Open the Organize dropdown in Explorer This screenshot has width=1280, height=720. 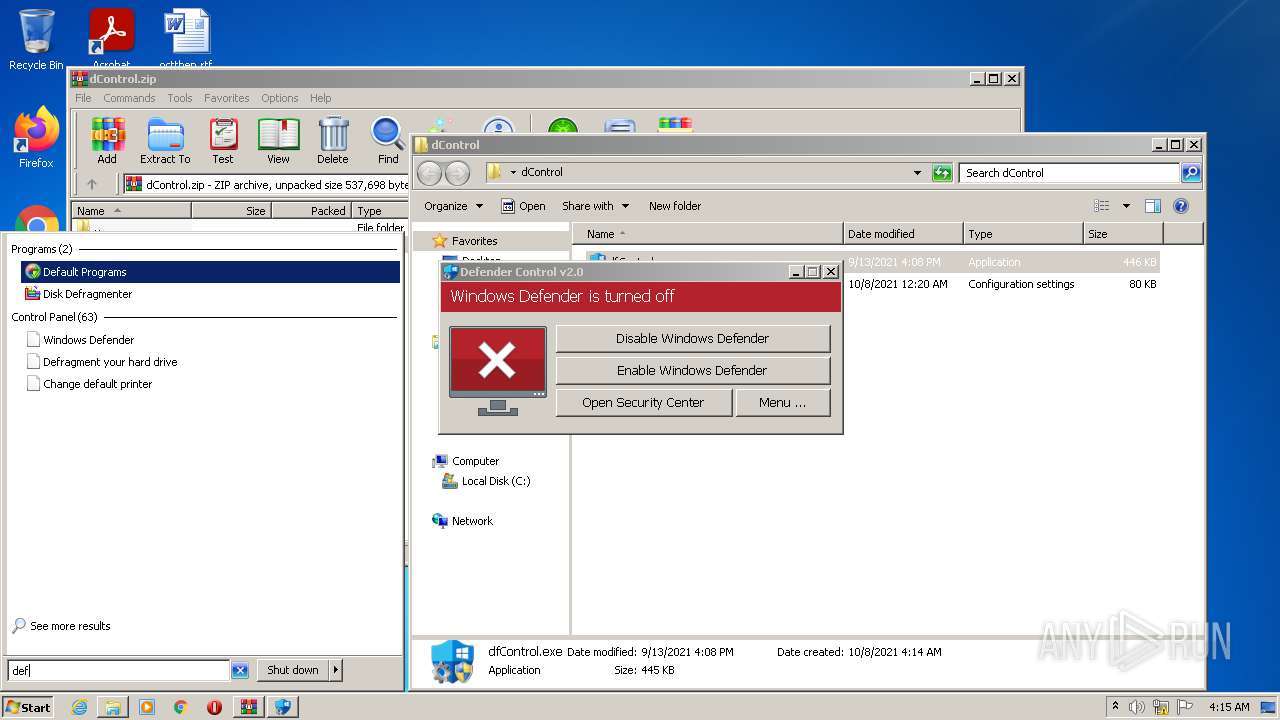(453, 206)
